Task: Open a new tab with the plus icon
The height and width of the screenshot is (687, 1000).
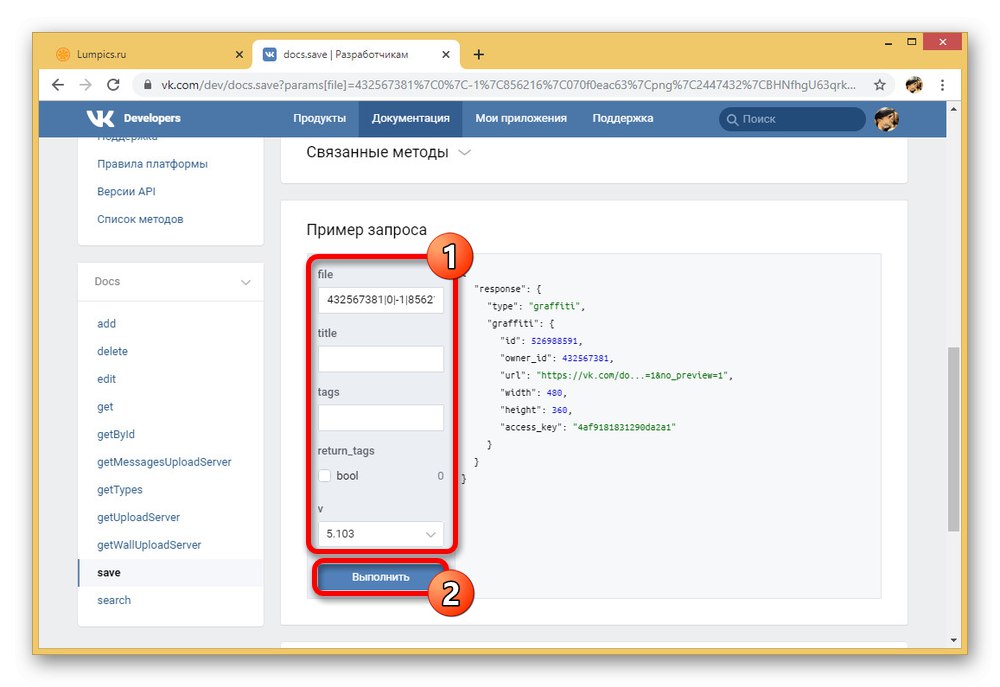Action: point(478,55)
